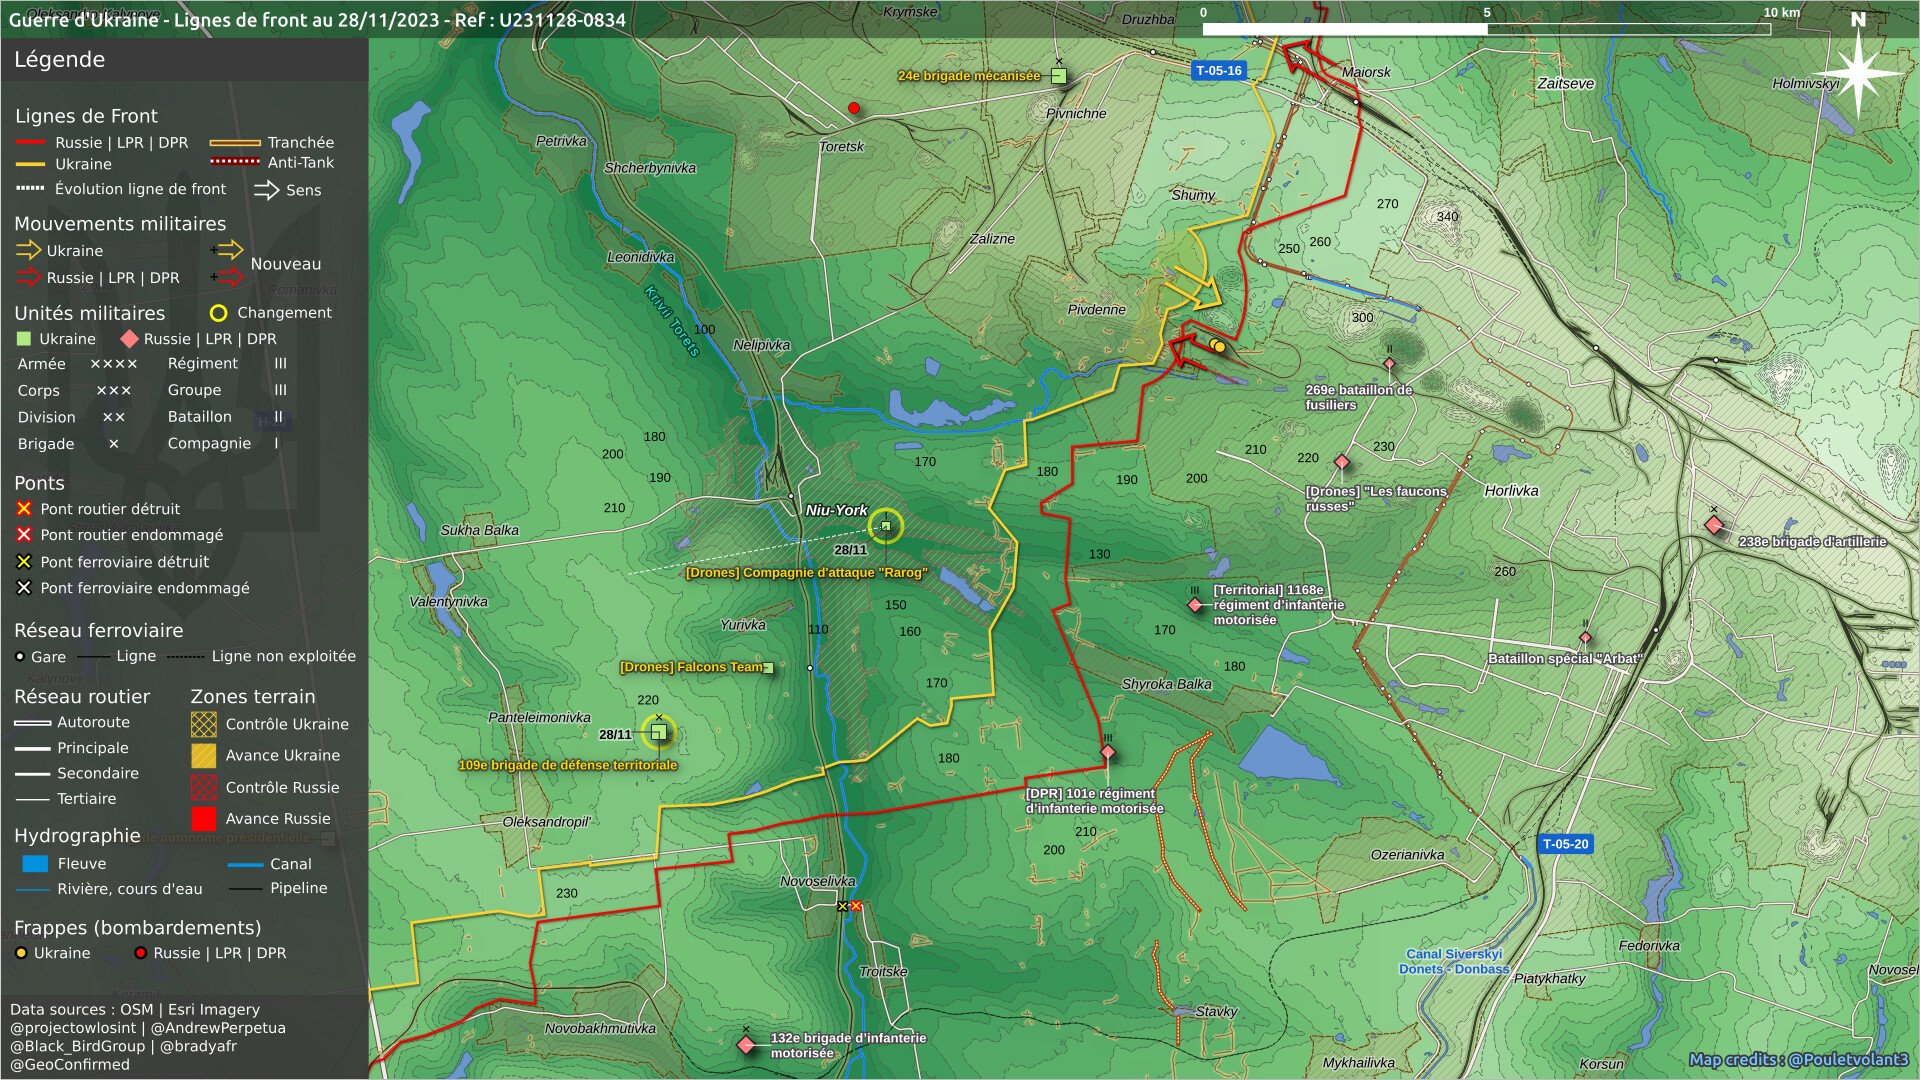Viewport: 1920px width, 1080px height.
Task: Click the Changement yellow circle legend icon
Action: [x=218, y=313]
